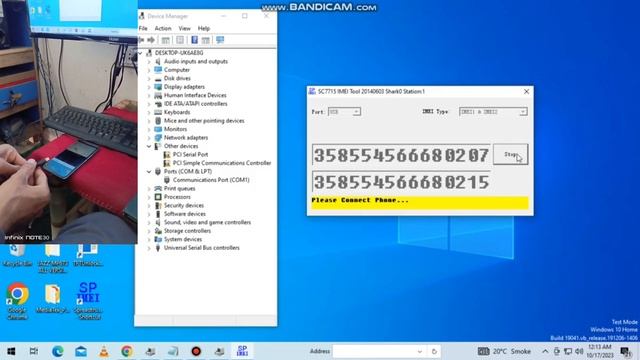
Task: Open the File menu in Device Manager
Action: coord(143,28)
